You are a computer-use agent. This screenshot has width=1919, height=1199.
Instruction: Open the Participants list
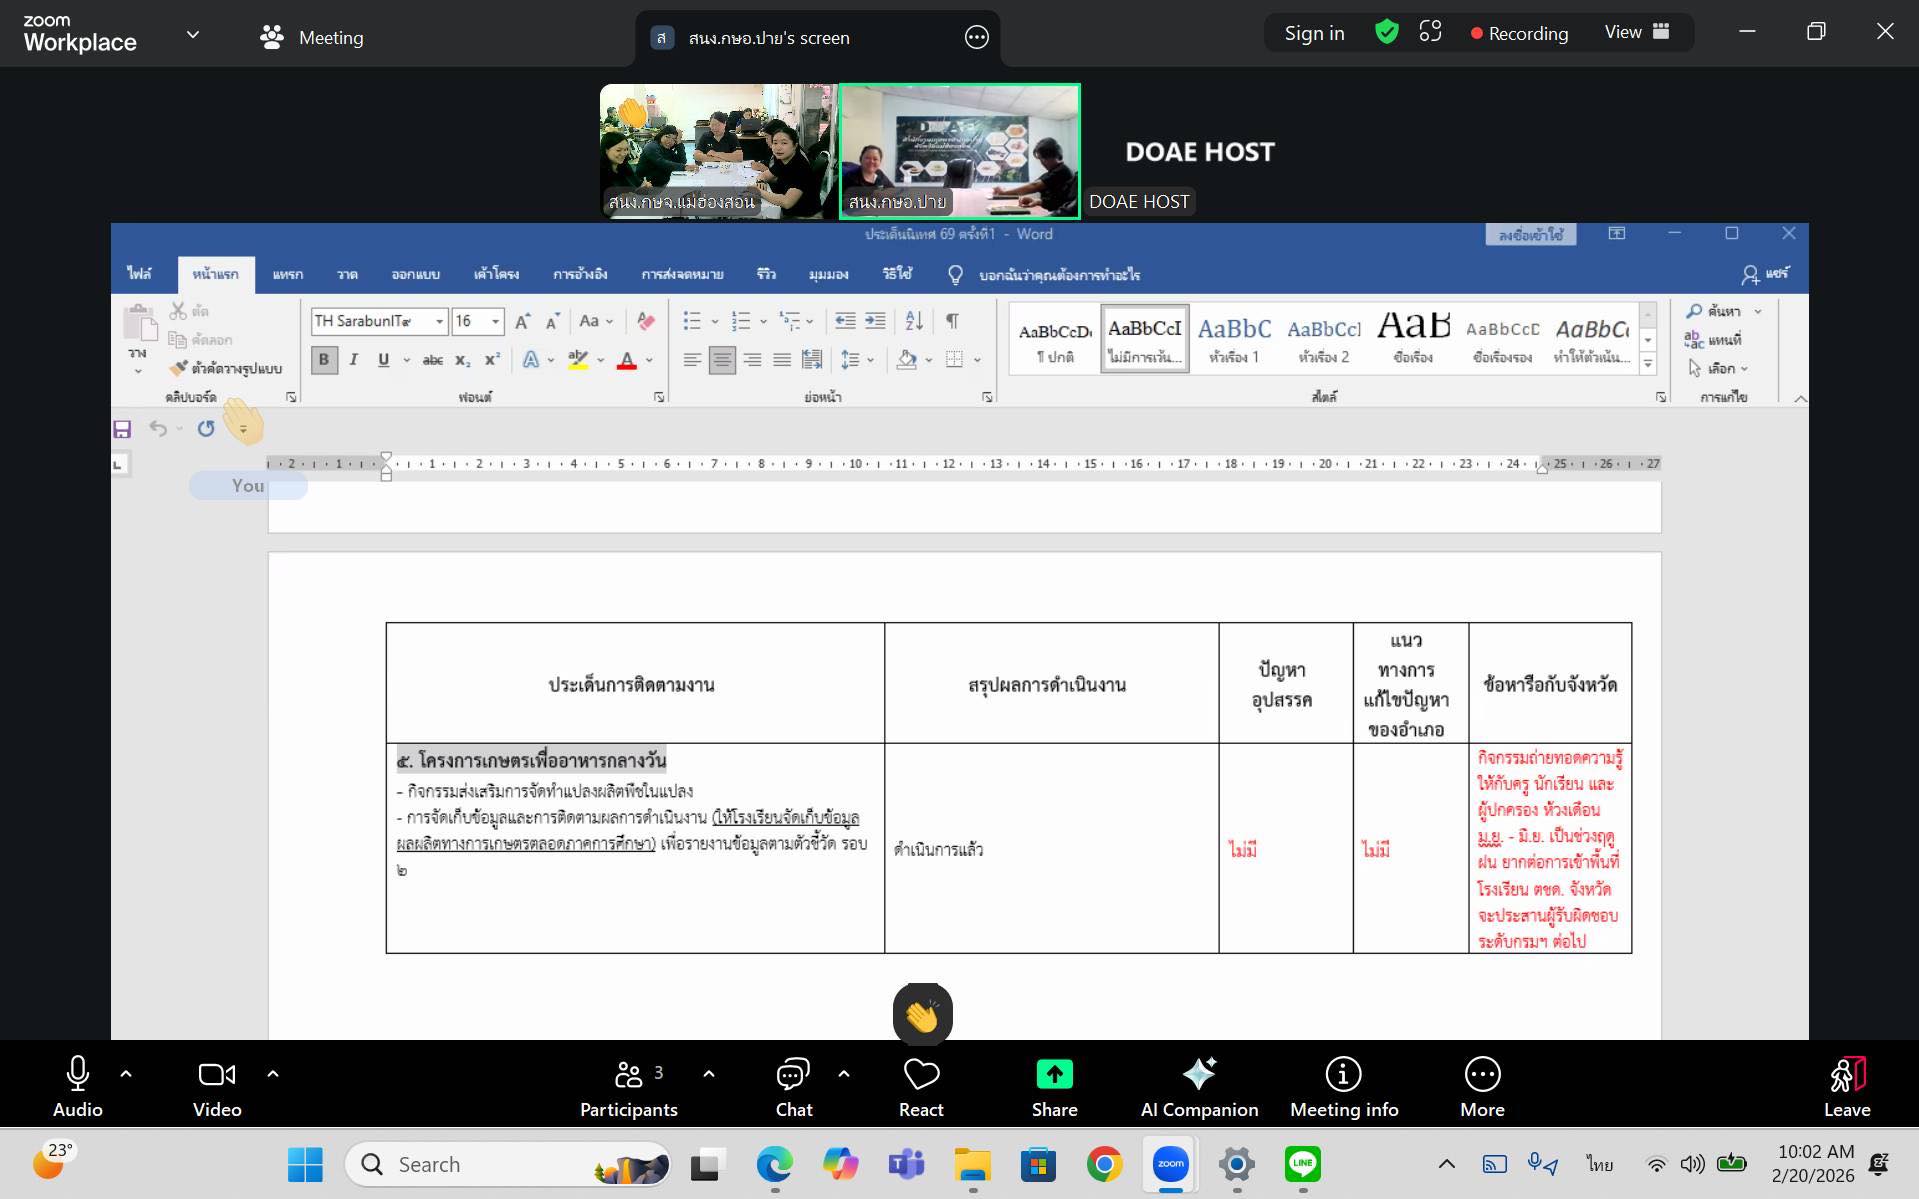point(629,1086)
